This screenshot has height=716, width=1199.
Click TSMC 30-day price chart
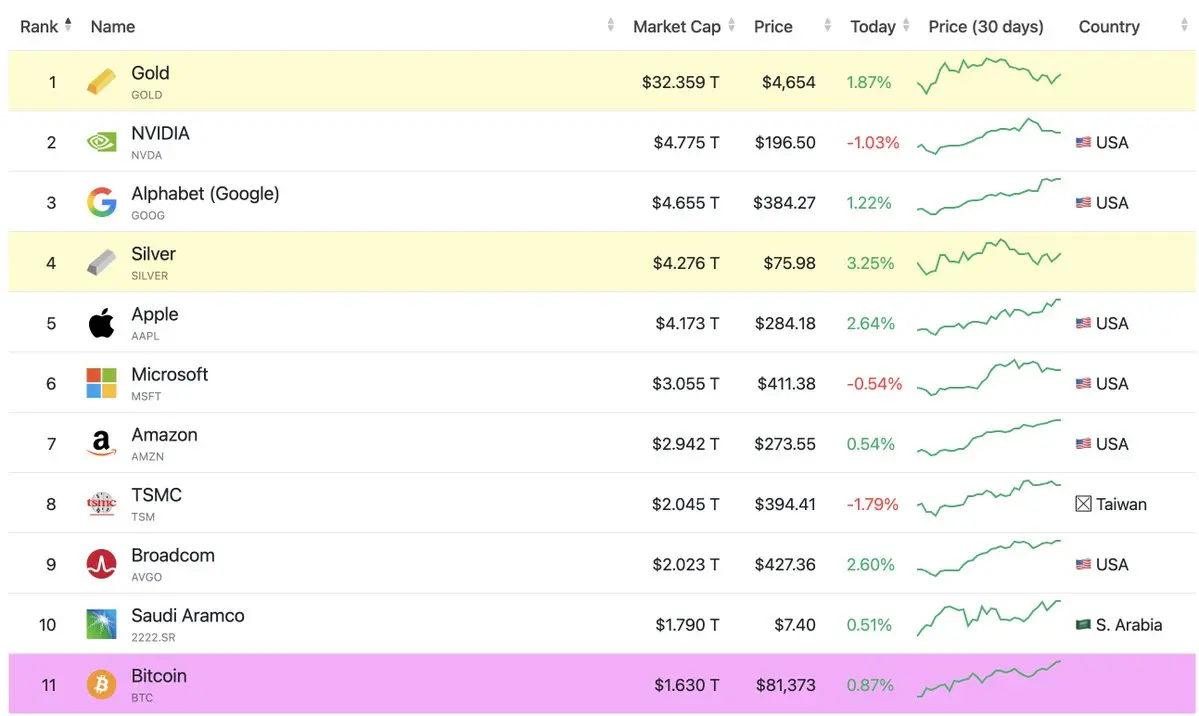989,498
